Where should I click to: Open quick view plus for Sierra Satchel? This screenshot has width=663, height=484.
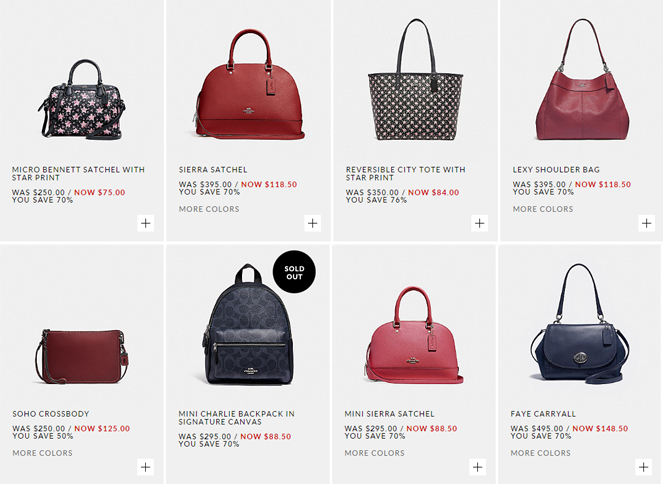[312, 223]
